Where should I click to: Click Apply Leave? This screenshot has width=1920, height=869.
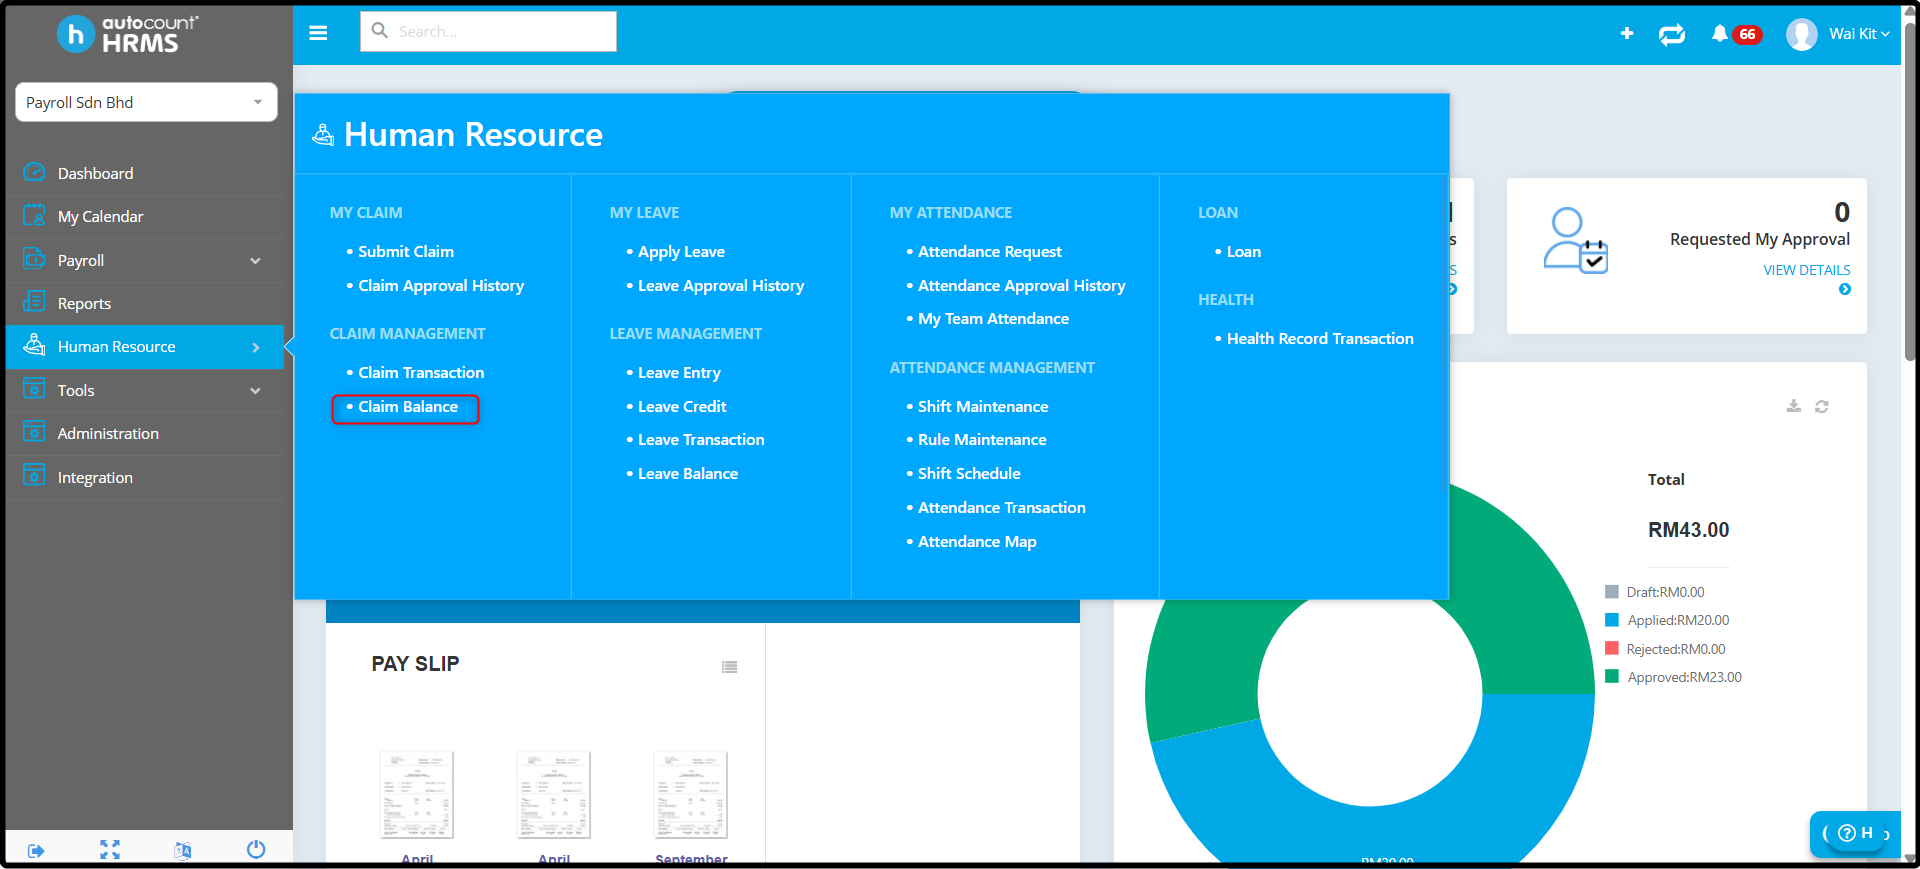tap(681, 252)
